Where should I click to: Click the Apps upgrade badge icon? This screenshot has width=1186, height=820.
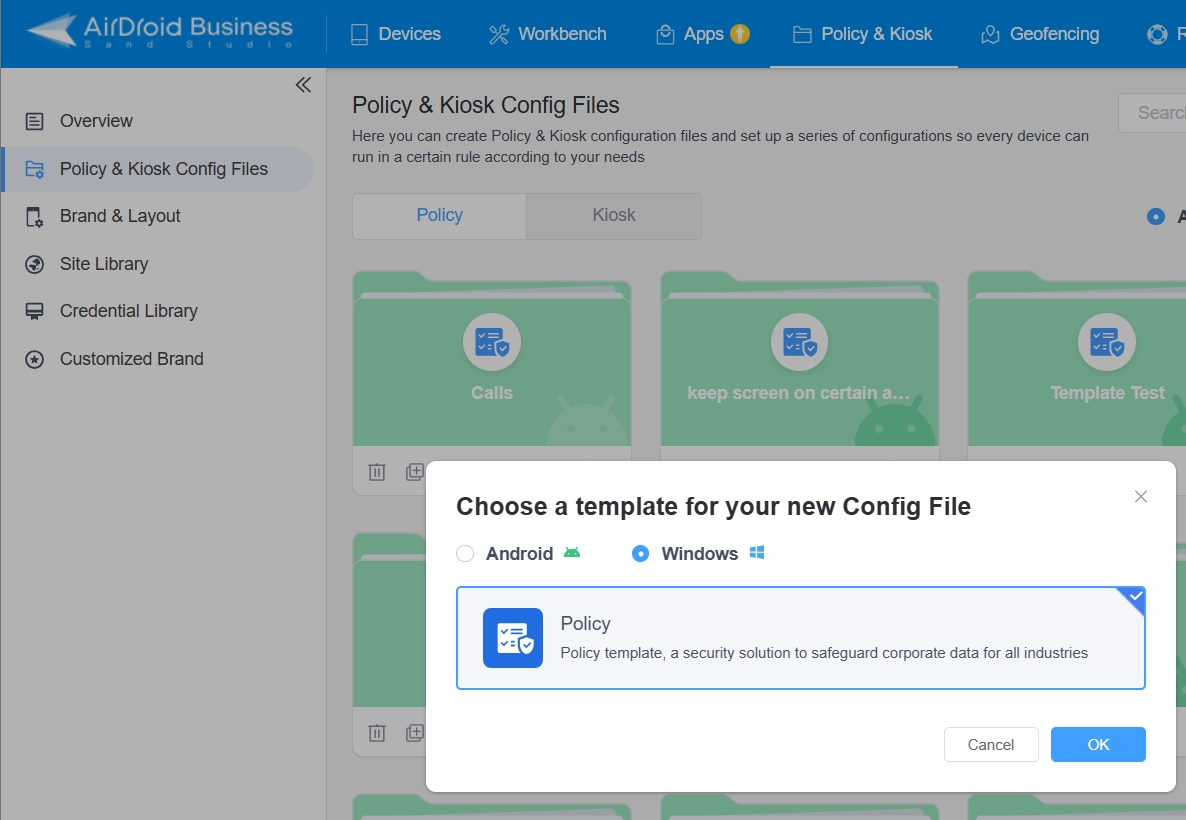pos(740,34)
